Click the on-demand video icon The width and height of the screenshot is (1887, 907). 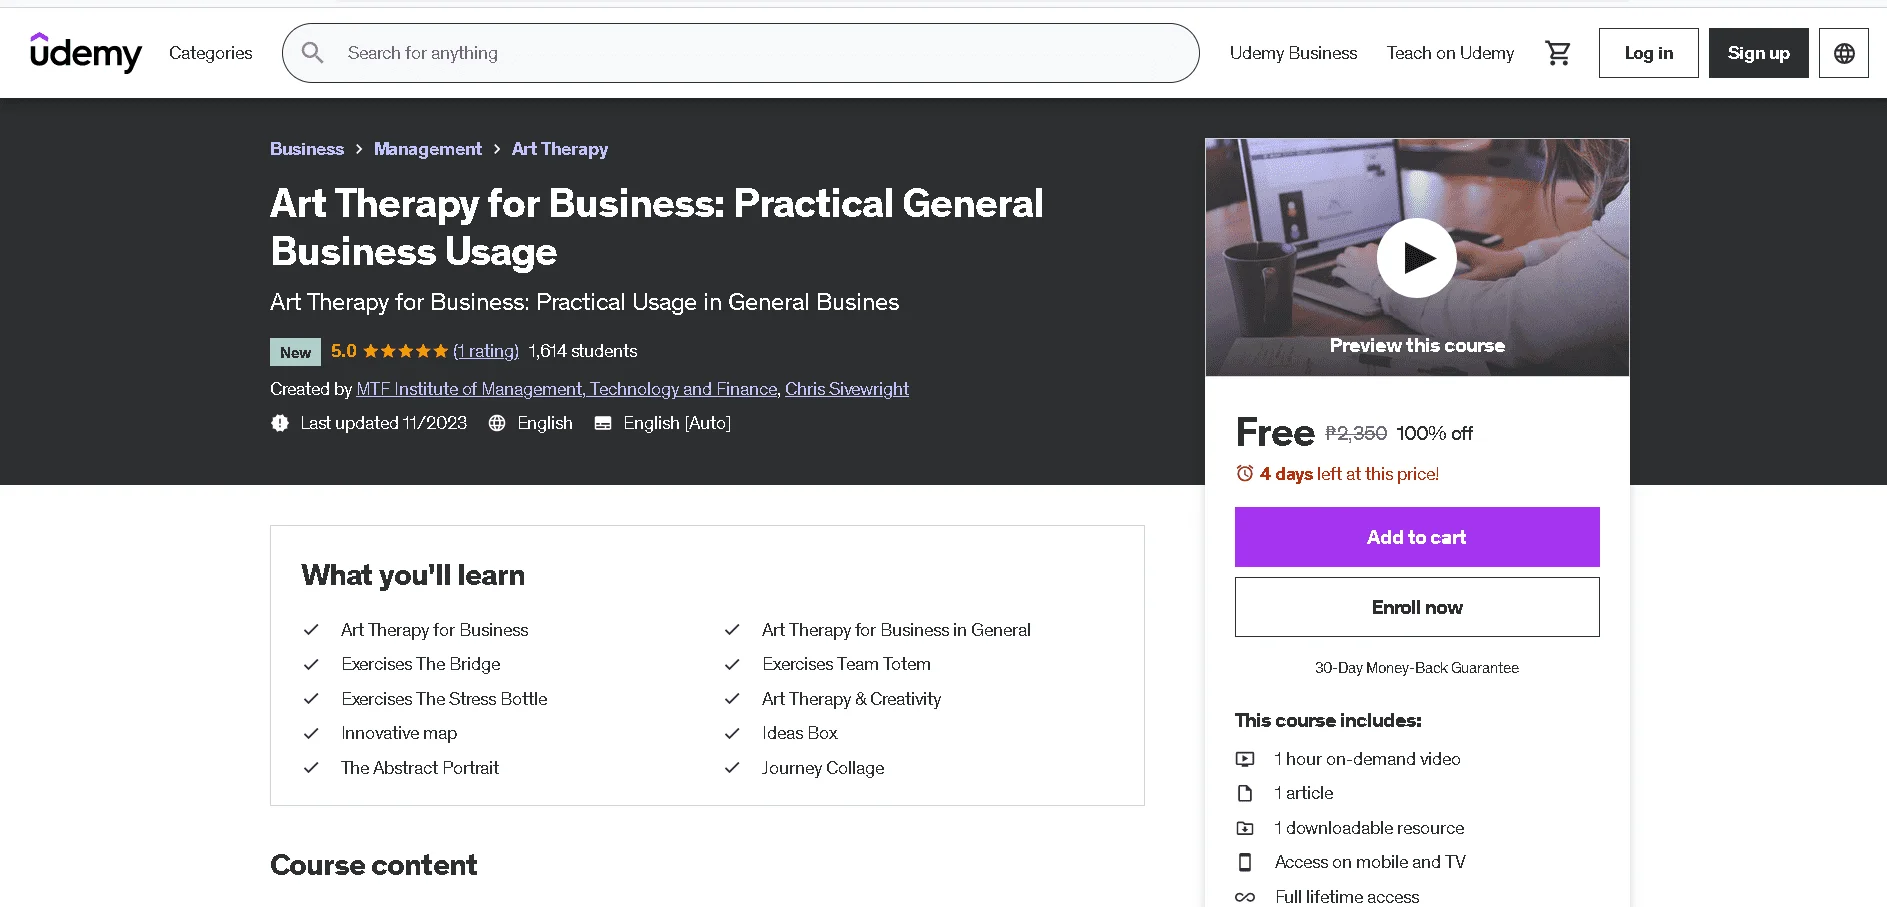(x=1245, y=759)
